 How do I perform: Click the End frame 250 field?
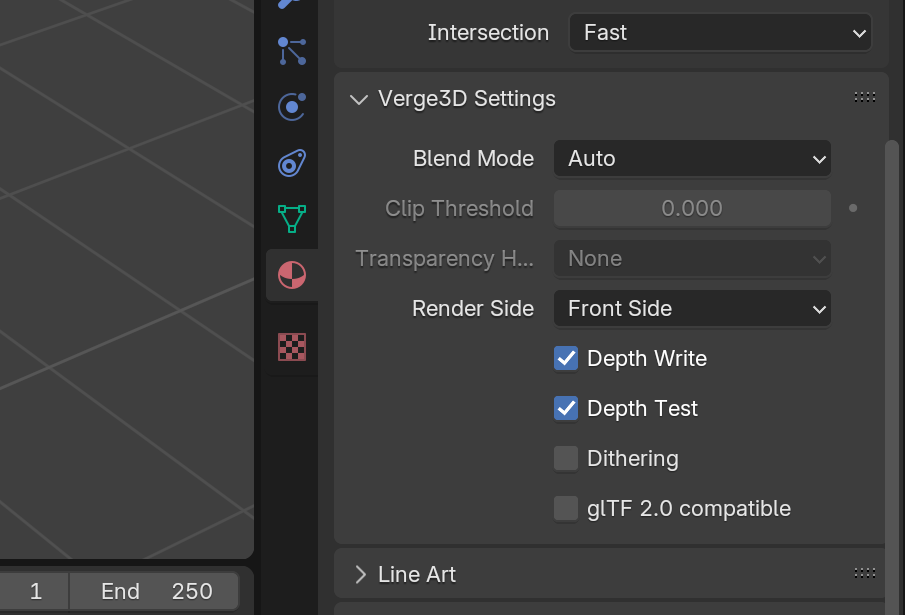pyautogui.click(x=154, y=591)
